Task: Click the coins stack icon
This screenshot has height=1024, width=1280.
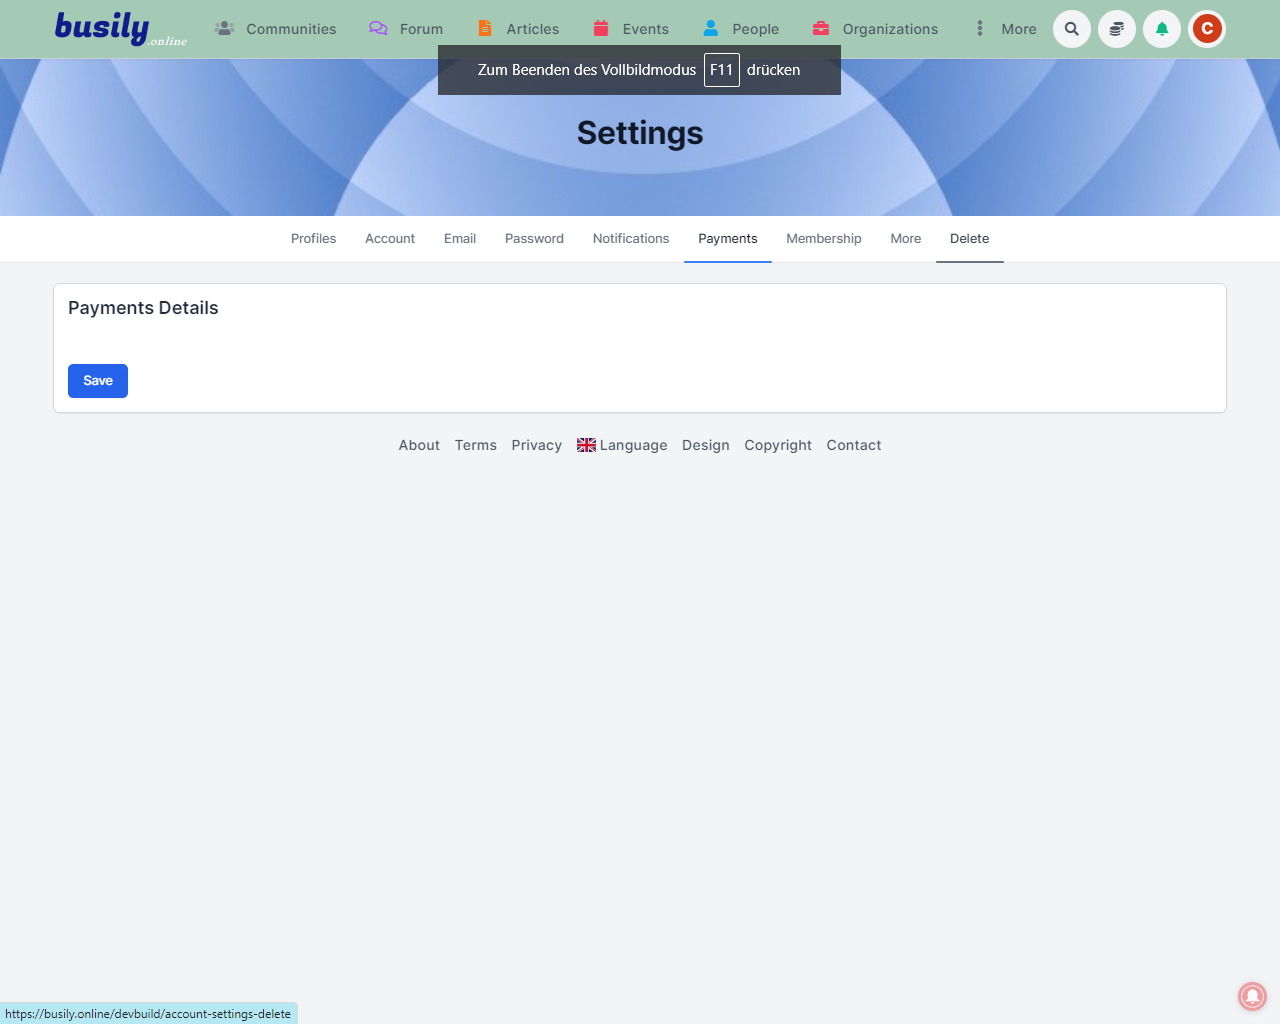Action: 1117,29
